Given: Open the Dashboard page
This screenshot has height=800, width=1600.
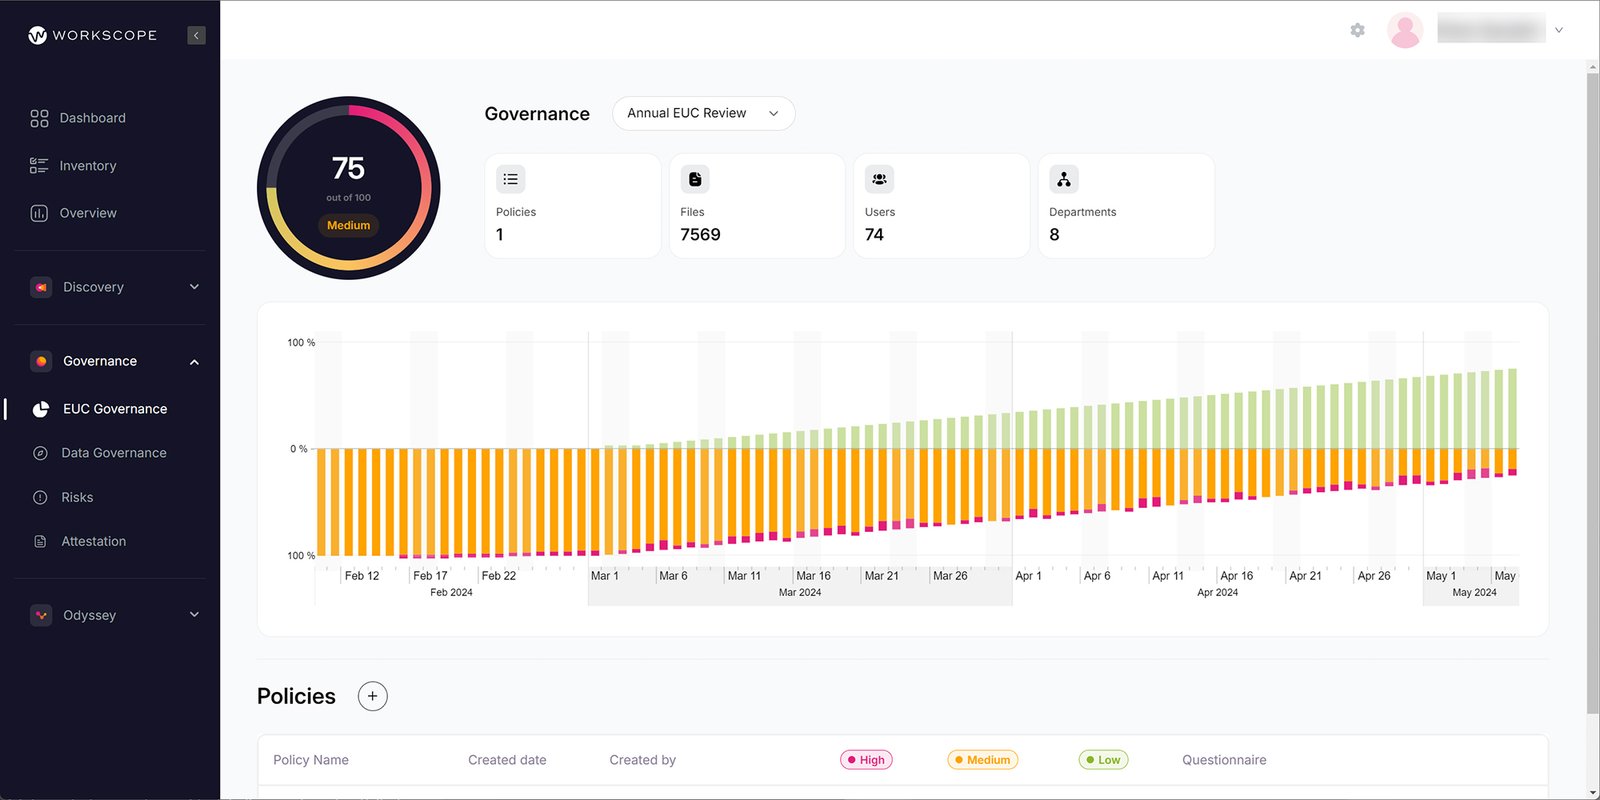Looking at the screenshot, I should pyautogui.click(x=92, y=118).
